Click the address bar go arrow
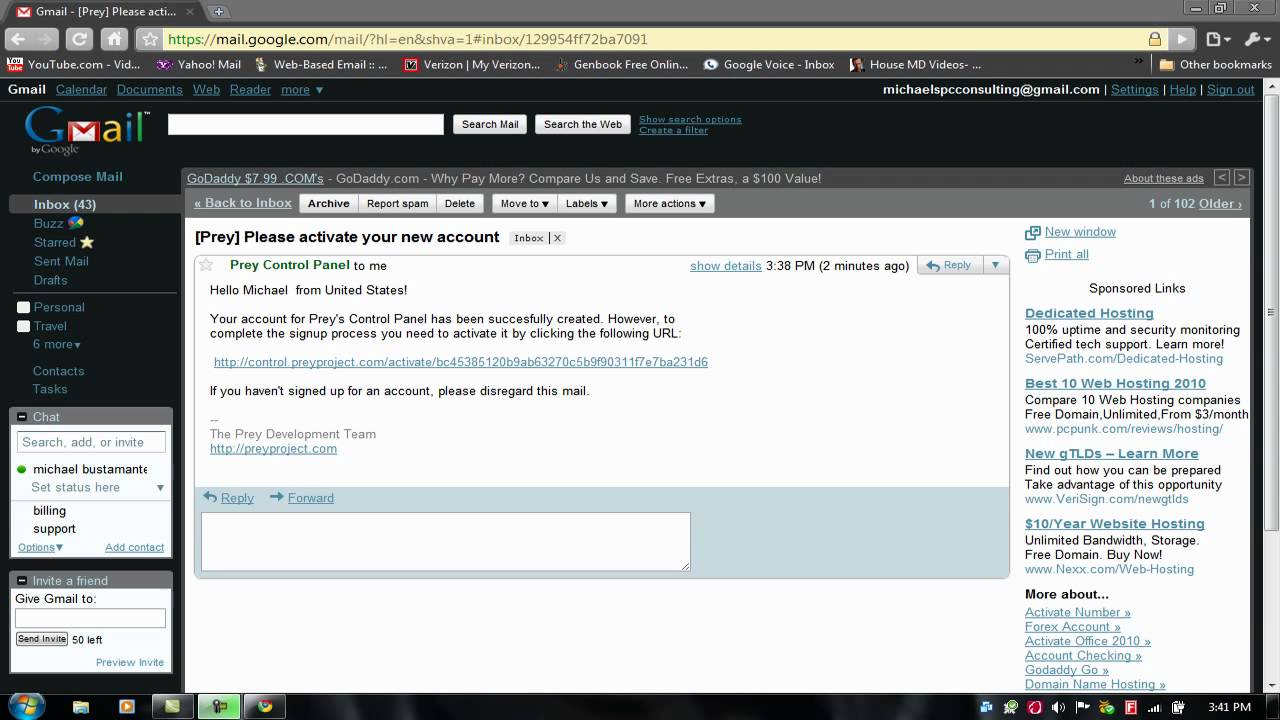Viewport: 1280px width, 720px height. click(1182, 39)
